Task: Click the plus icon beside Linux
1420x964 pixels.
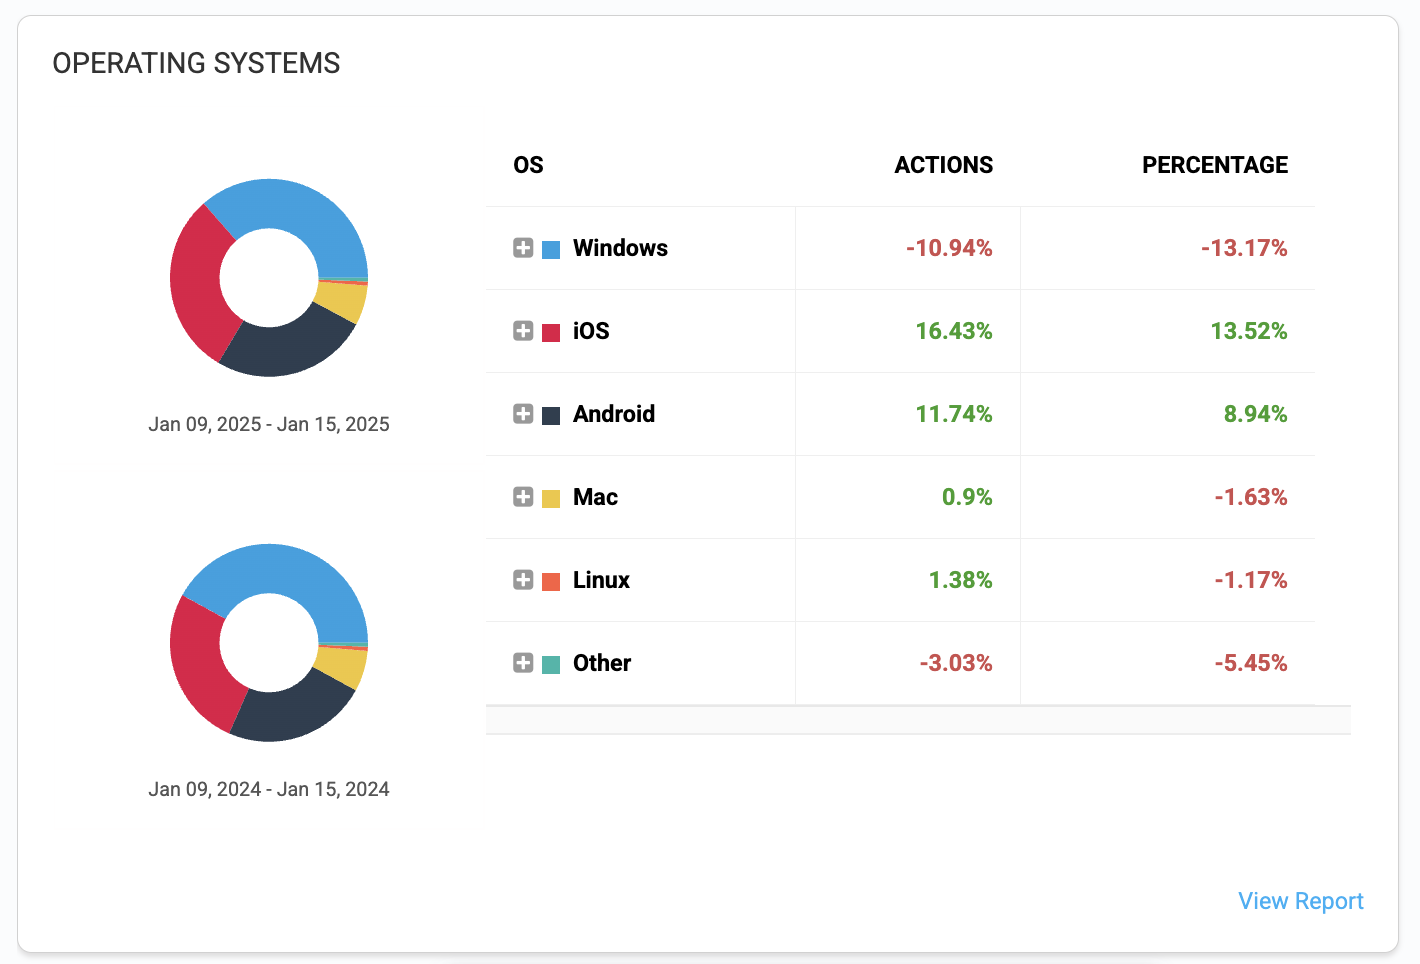Action: 523,580
